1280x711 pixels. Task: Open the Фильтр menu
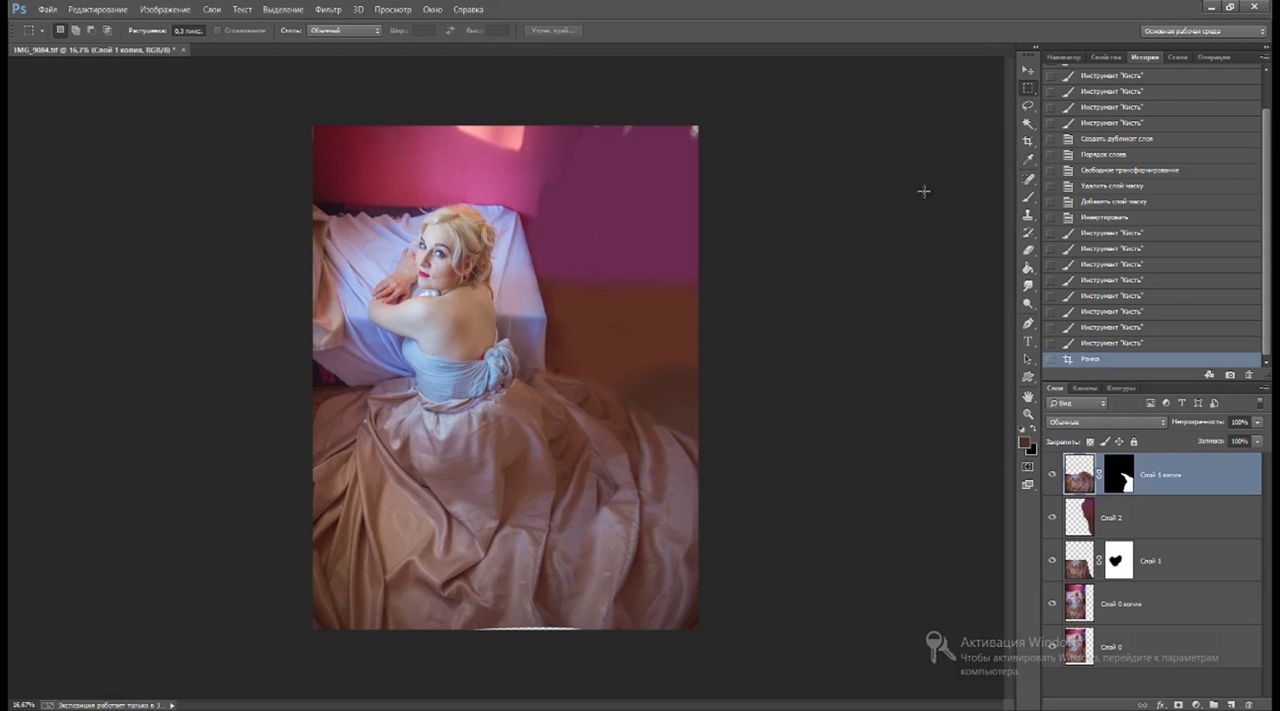coord(328,9)
